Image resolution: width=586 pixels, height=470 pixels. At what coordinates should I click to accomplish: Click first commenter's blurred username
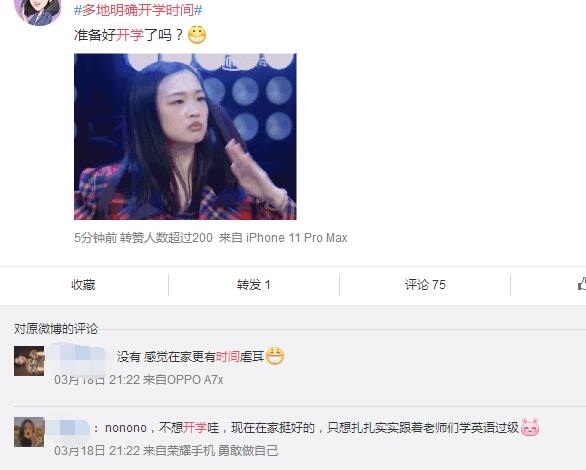tap(80, 359)
